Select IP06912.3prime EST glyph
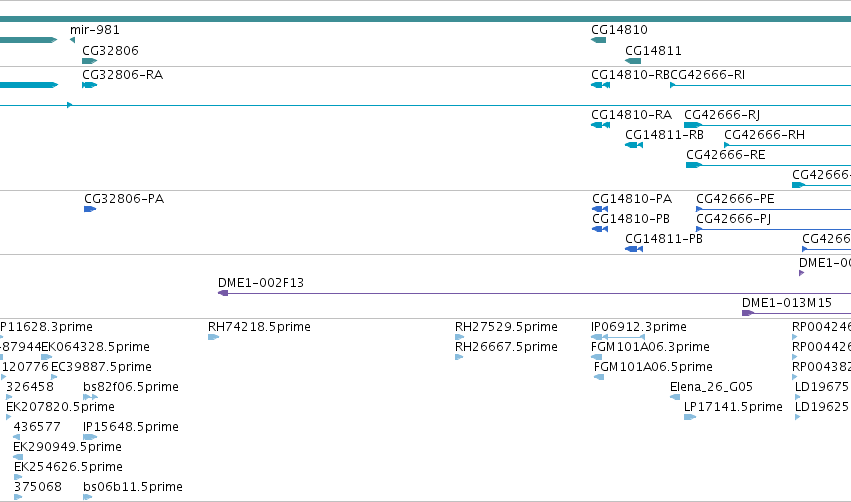The image size is (851, 502). [x=618, y=337]
